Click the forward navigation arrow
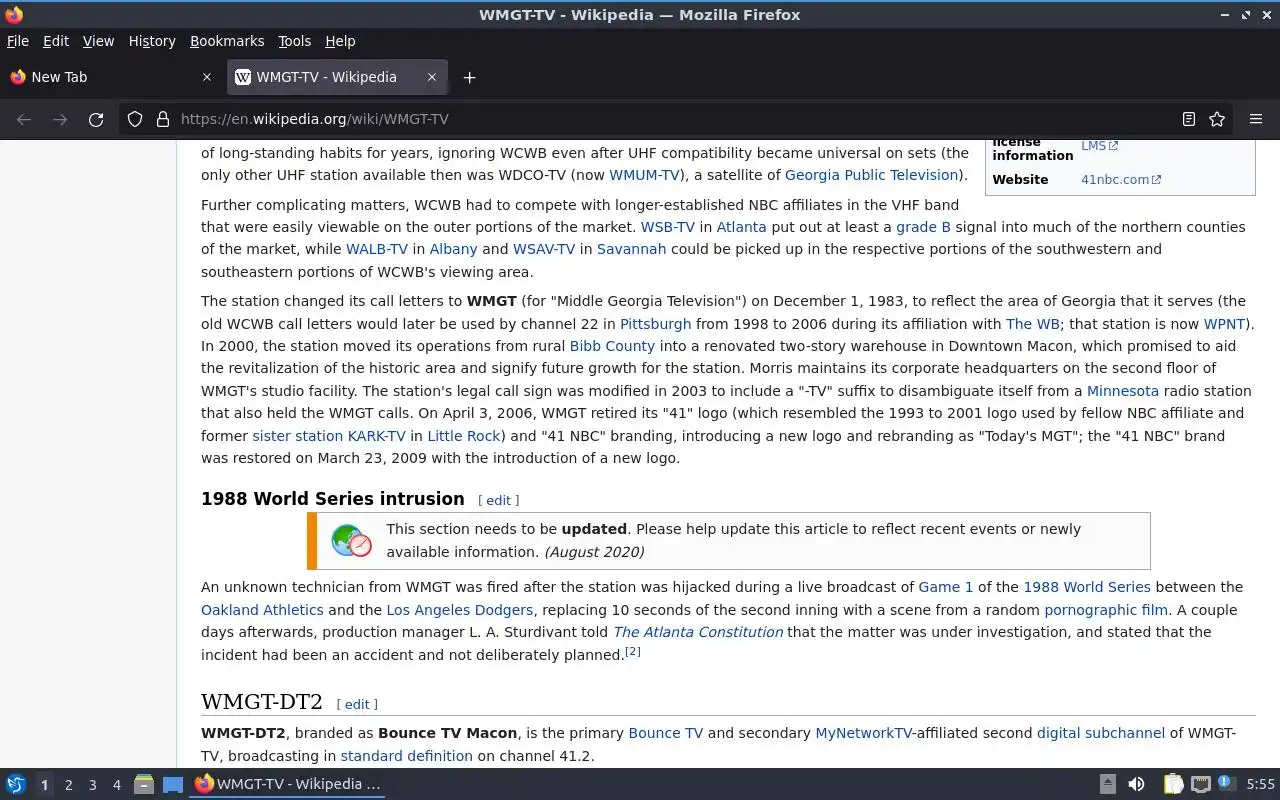This screenshot has height=800, width=1280. coord(60,119)
